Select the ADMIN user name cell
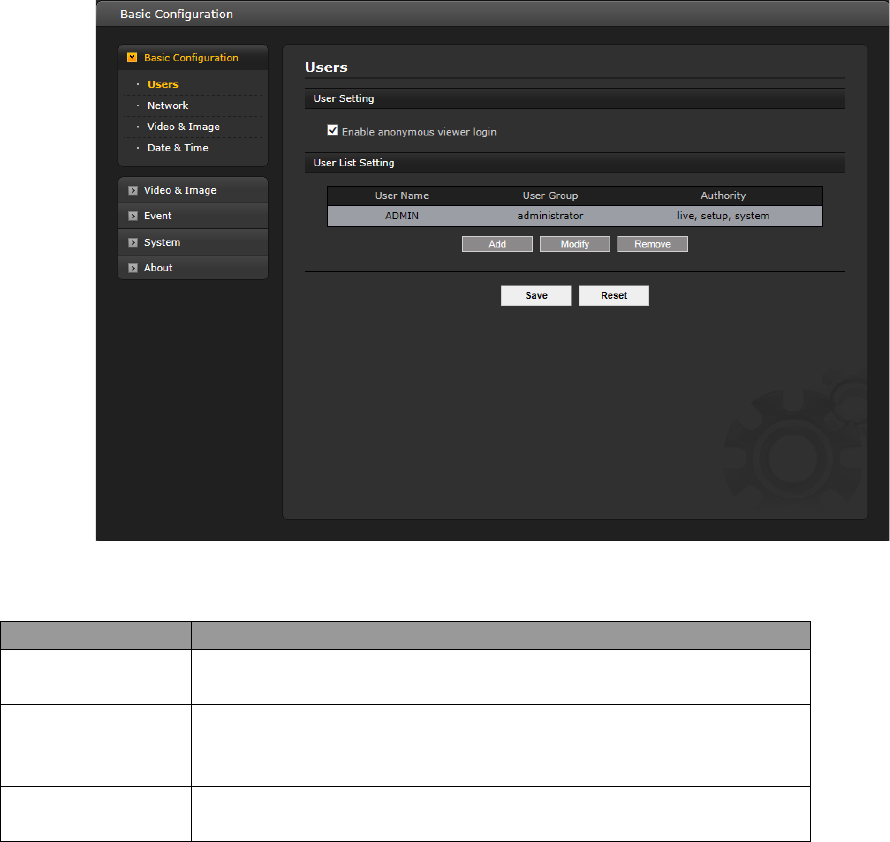The image size is (890, 842). point(402,216)
